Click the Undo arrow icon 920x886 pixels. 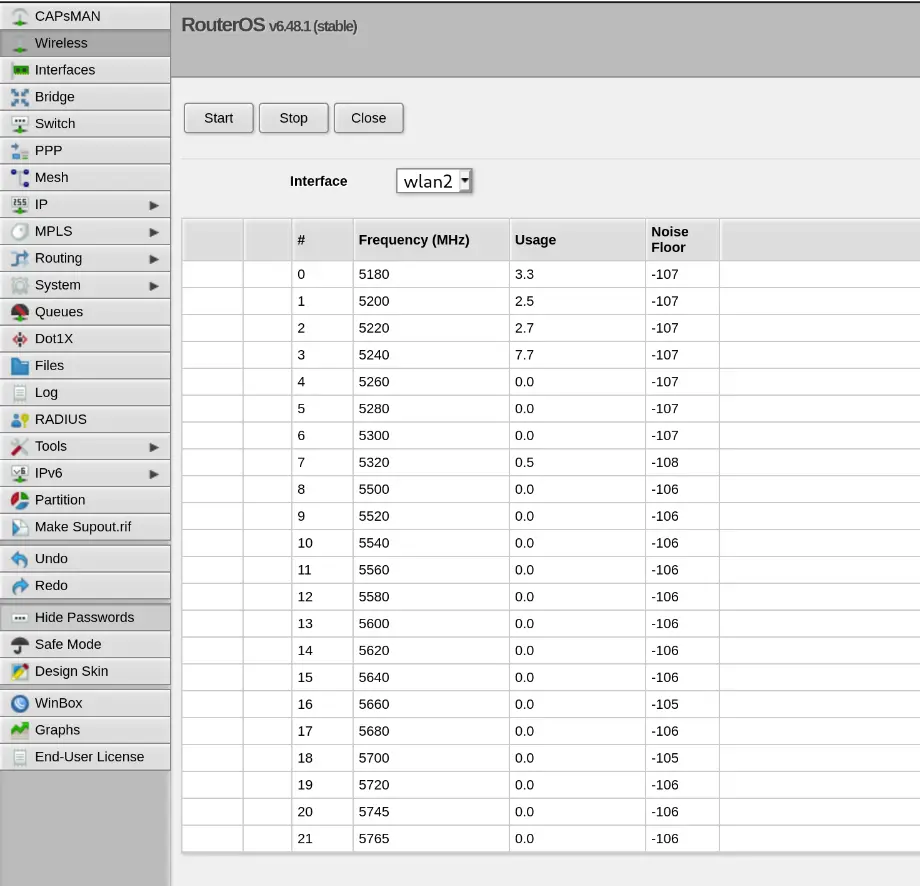pyautogui.click(x=20, y=559)
